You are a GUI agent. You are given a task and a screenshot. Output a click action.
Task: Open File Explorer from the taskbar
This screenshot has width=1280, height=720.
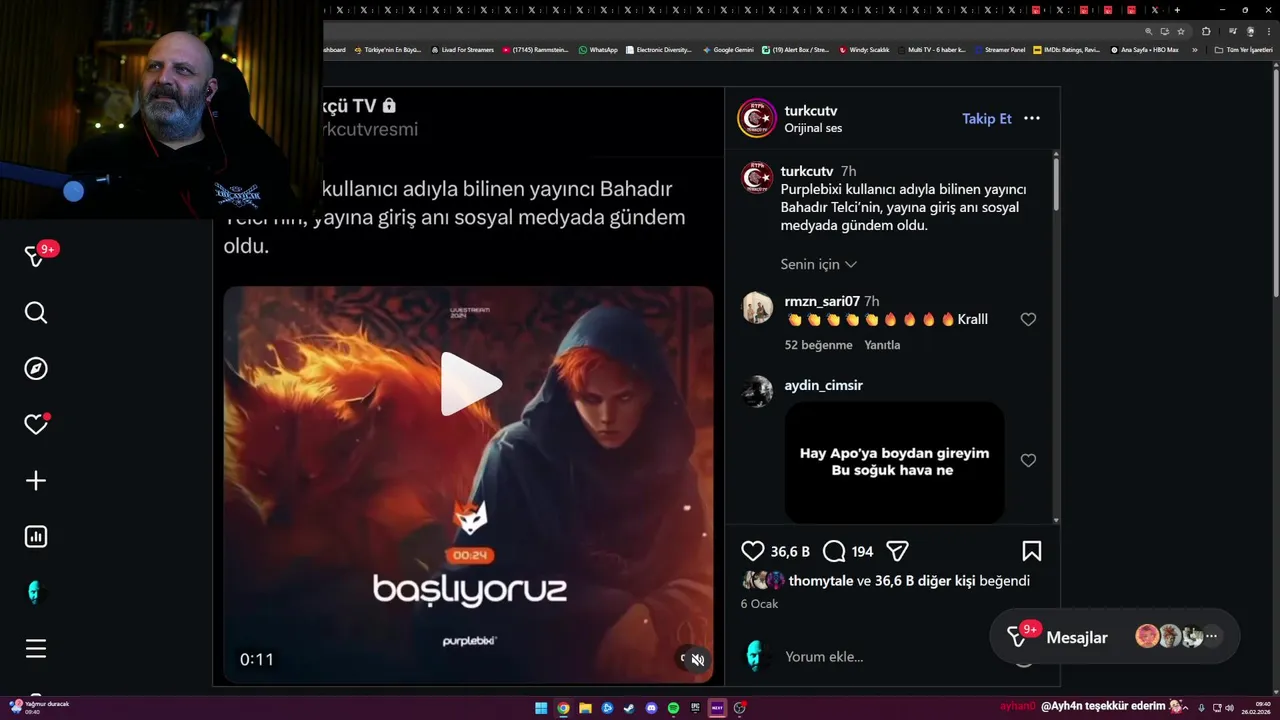click(x=585, y=708)
